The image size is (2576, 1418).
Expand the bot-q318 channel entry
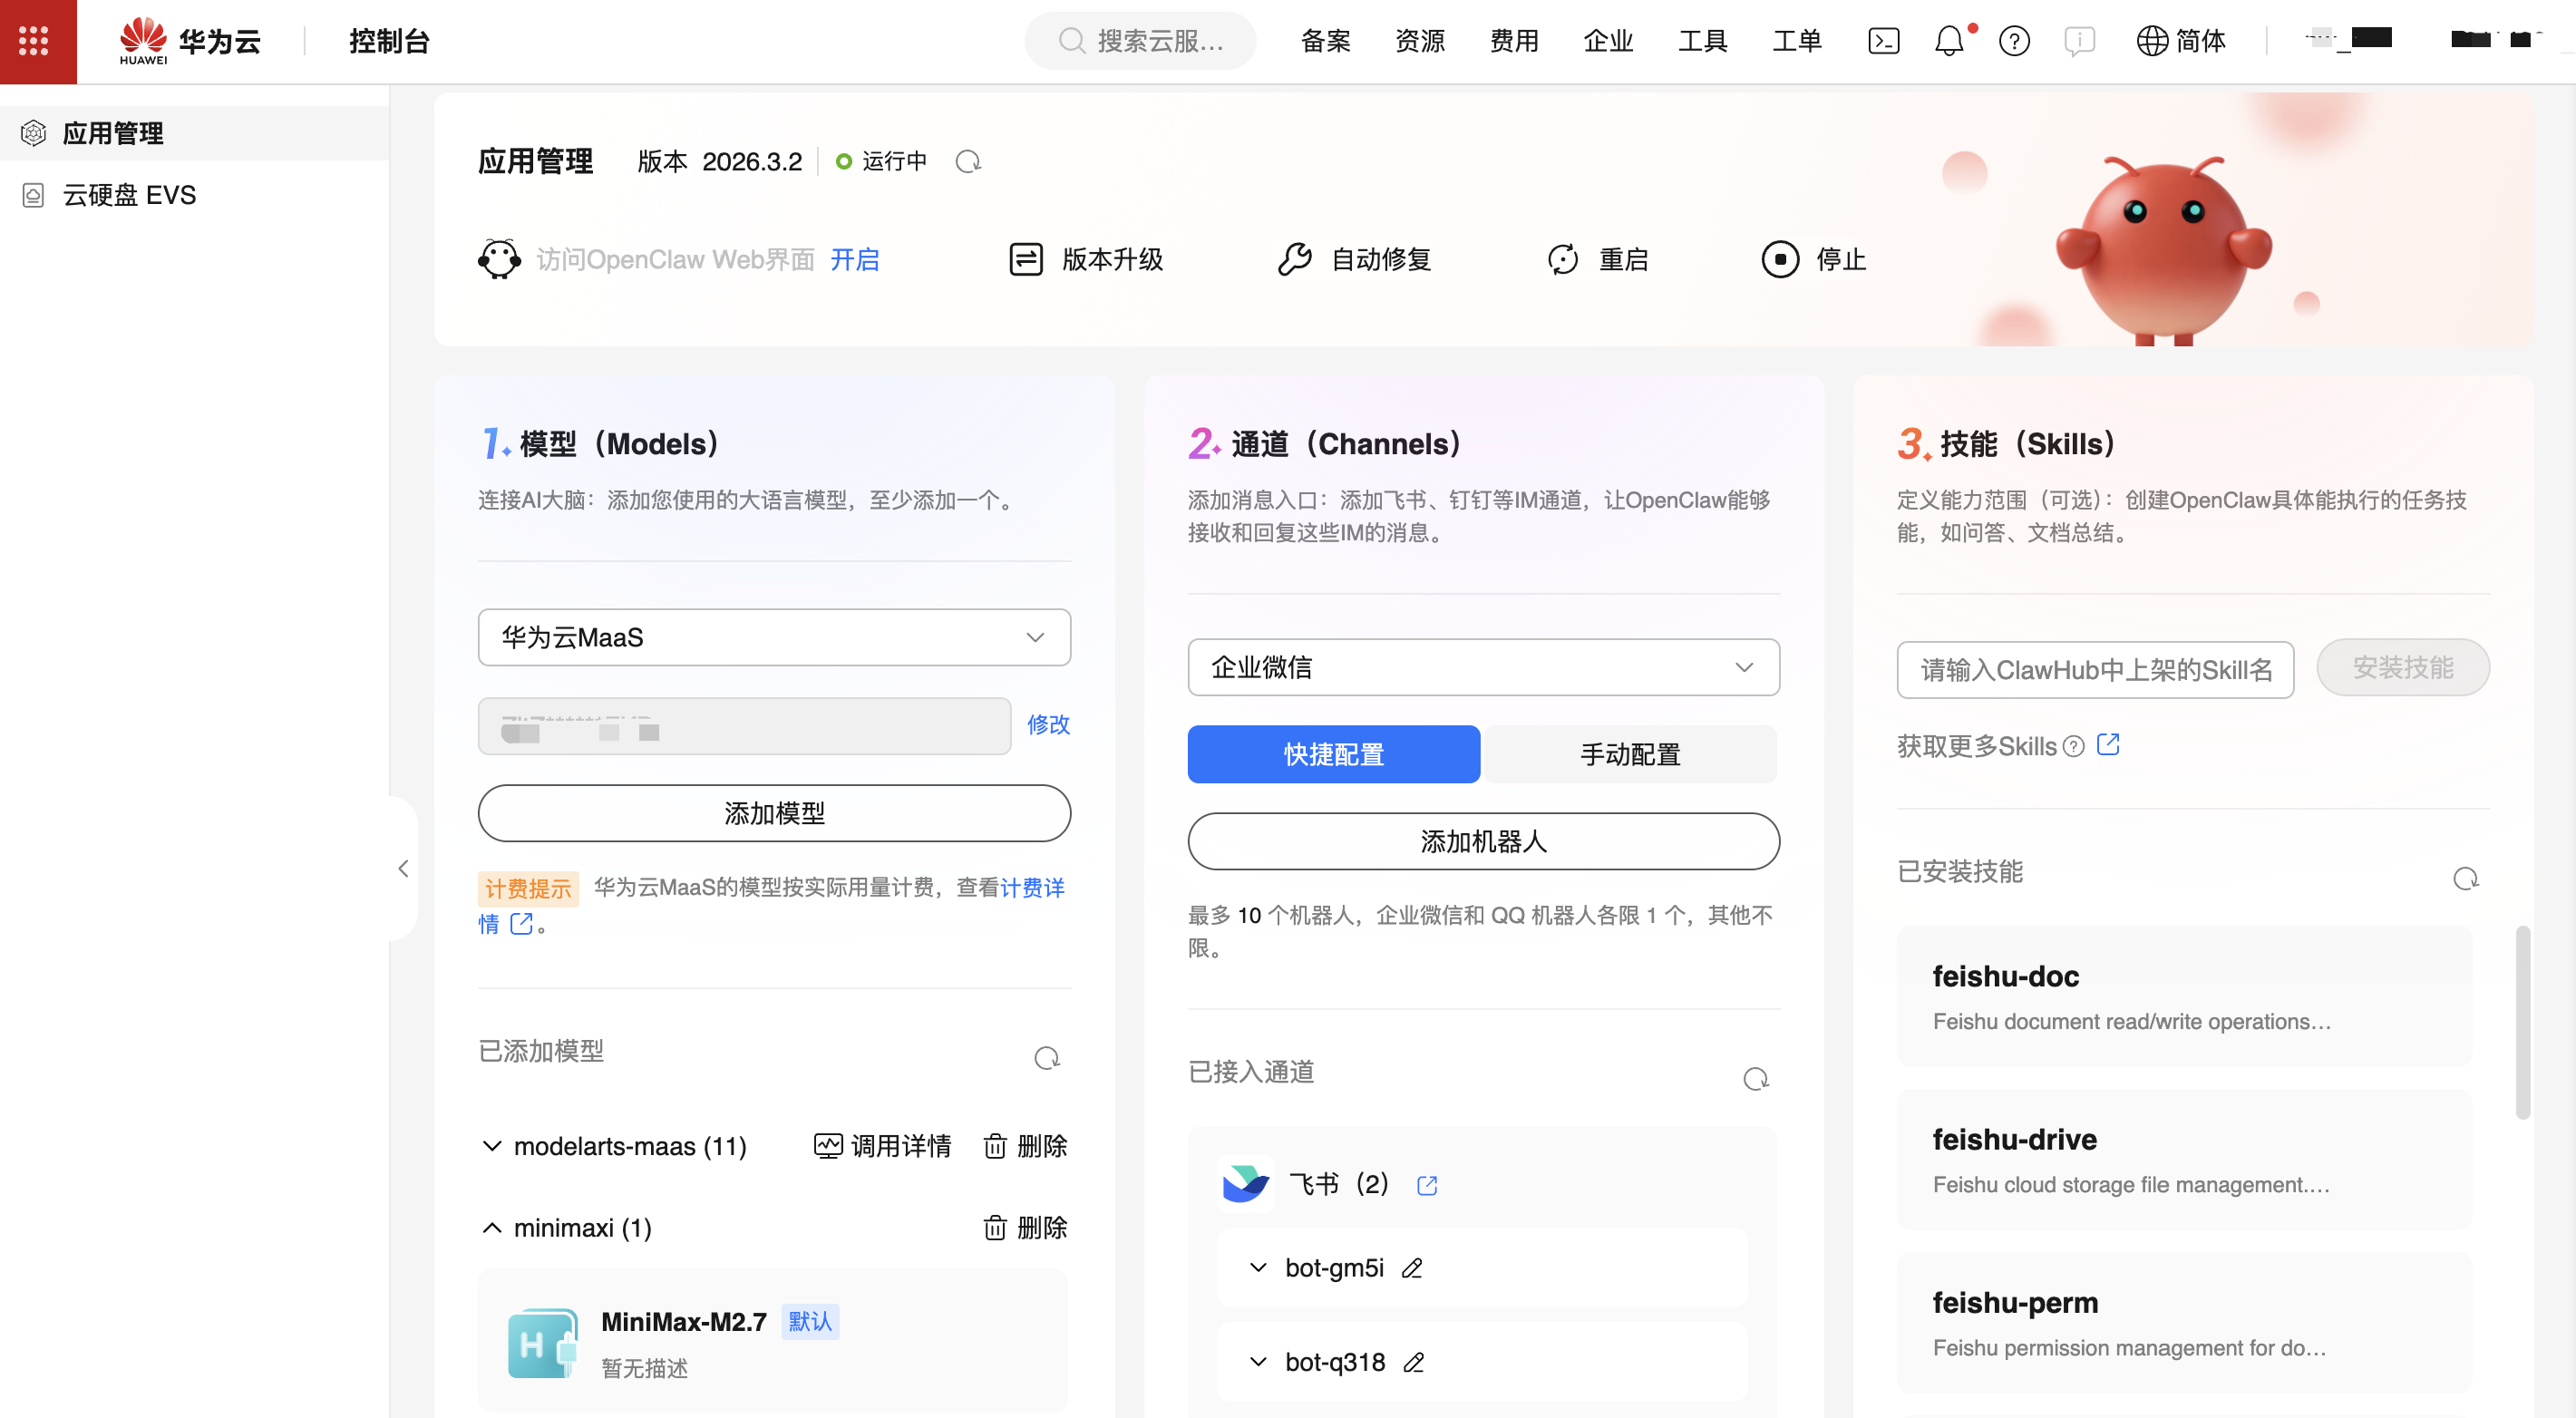[x=1258, y=1362]
